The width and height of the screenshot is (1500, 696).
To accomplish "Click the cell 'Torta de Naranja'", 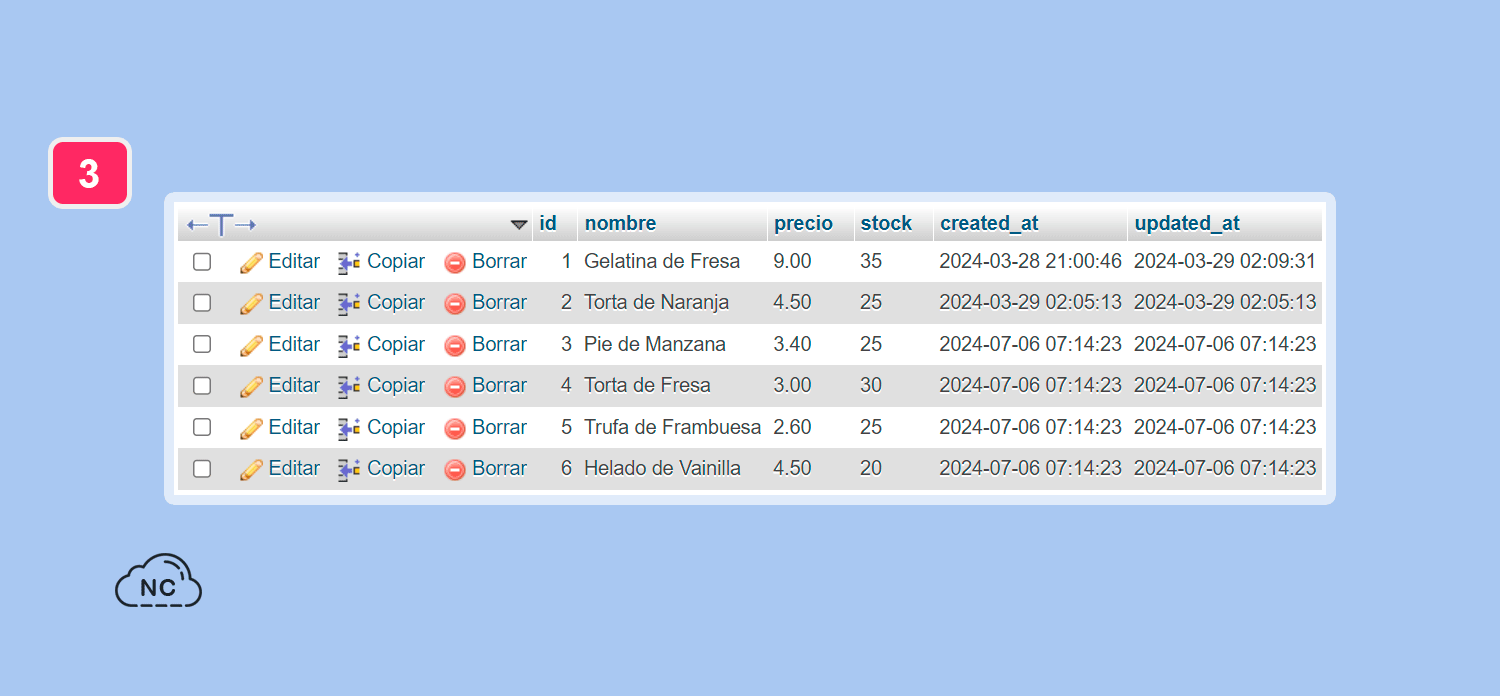I will point(657,302).
